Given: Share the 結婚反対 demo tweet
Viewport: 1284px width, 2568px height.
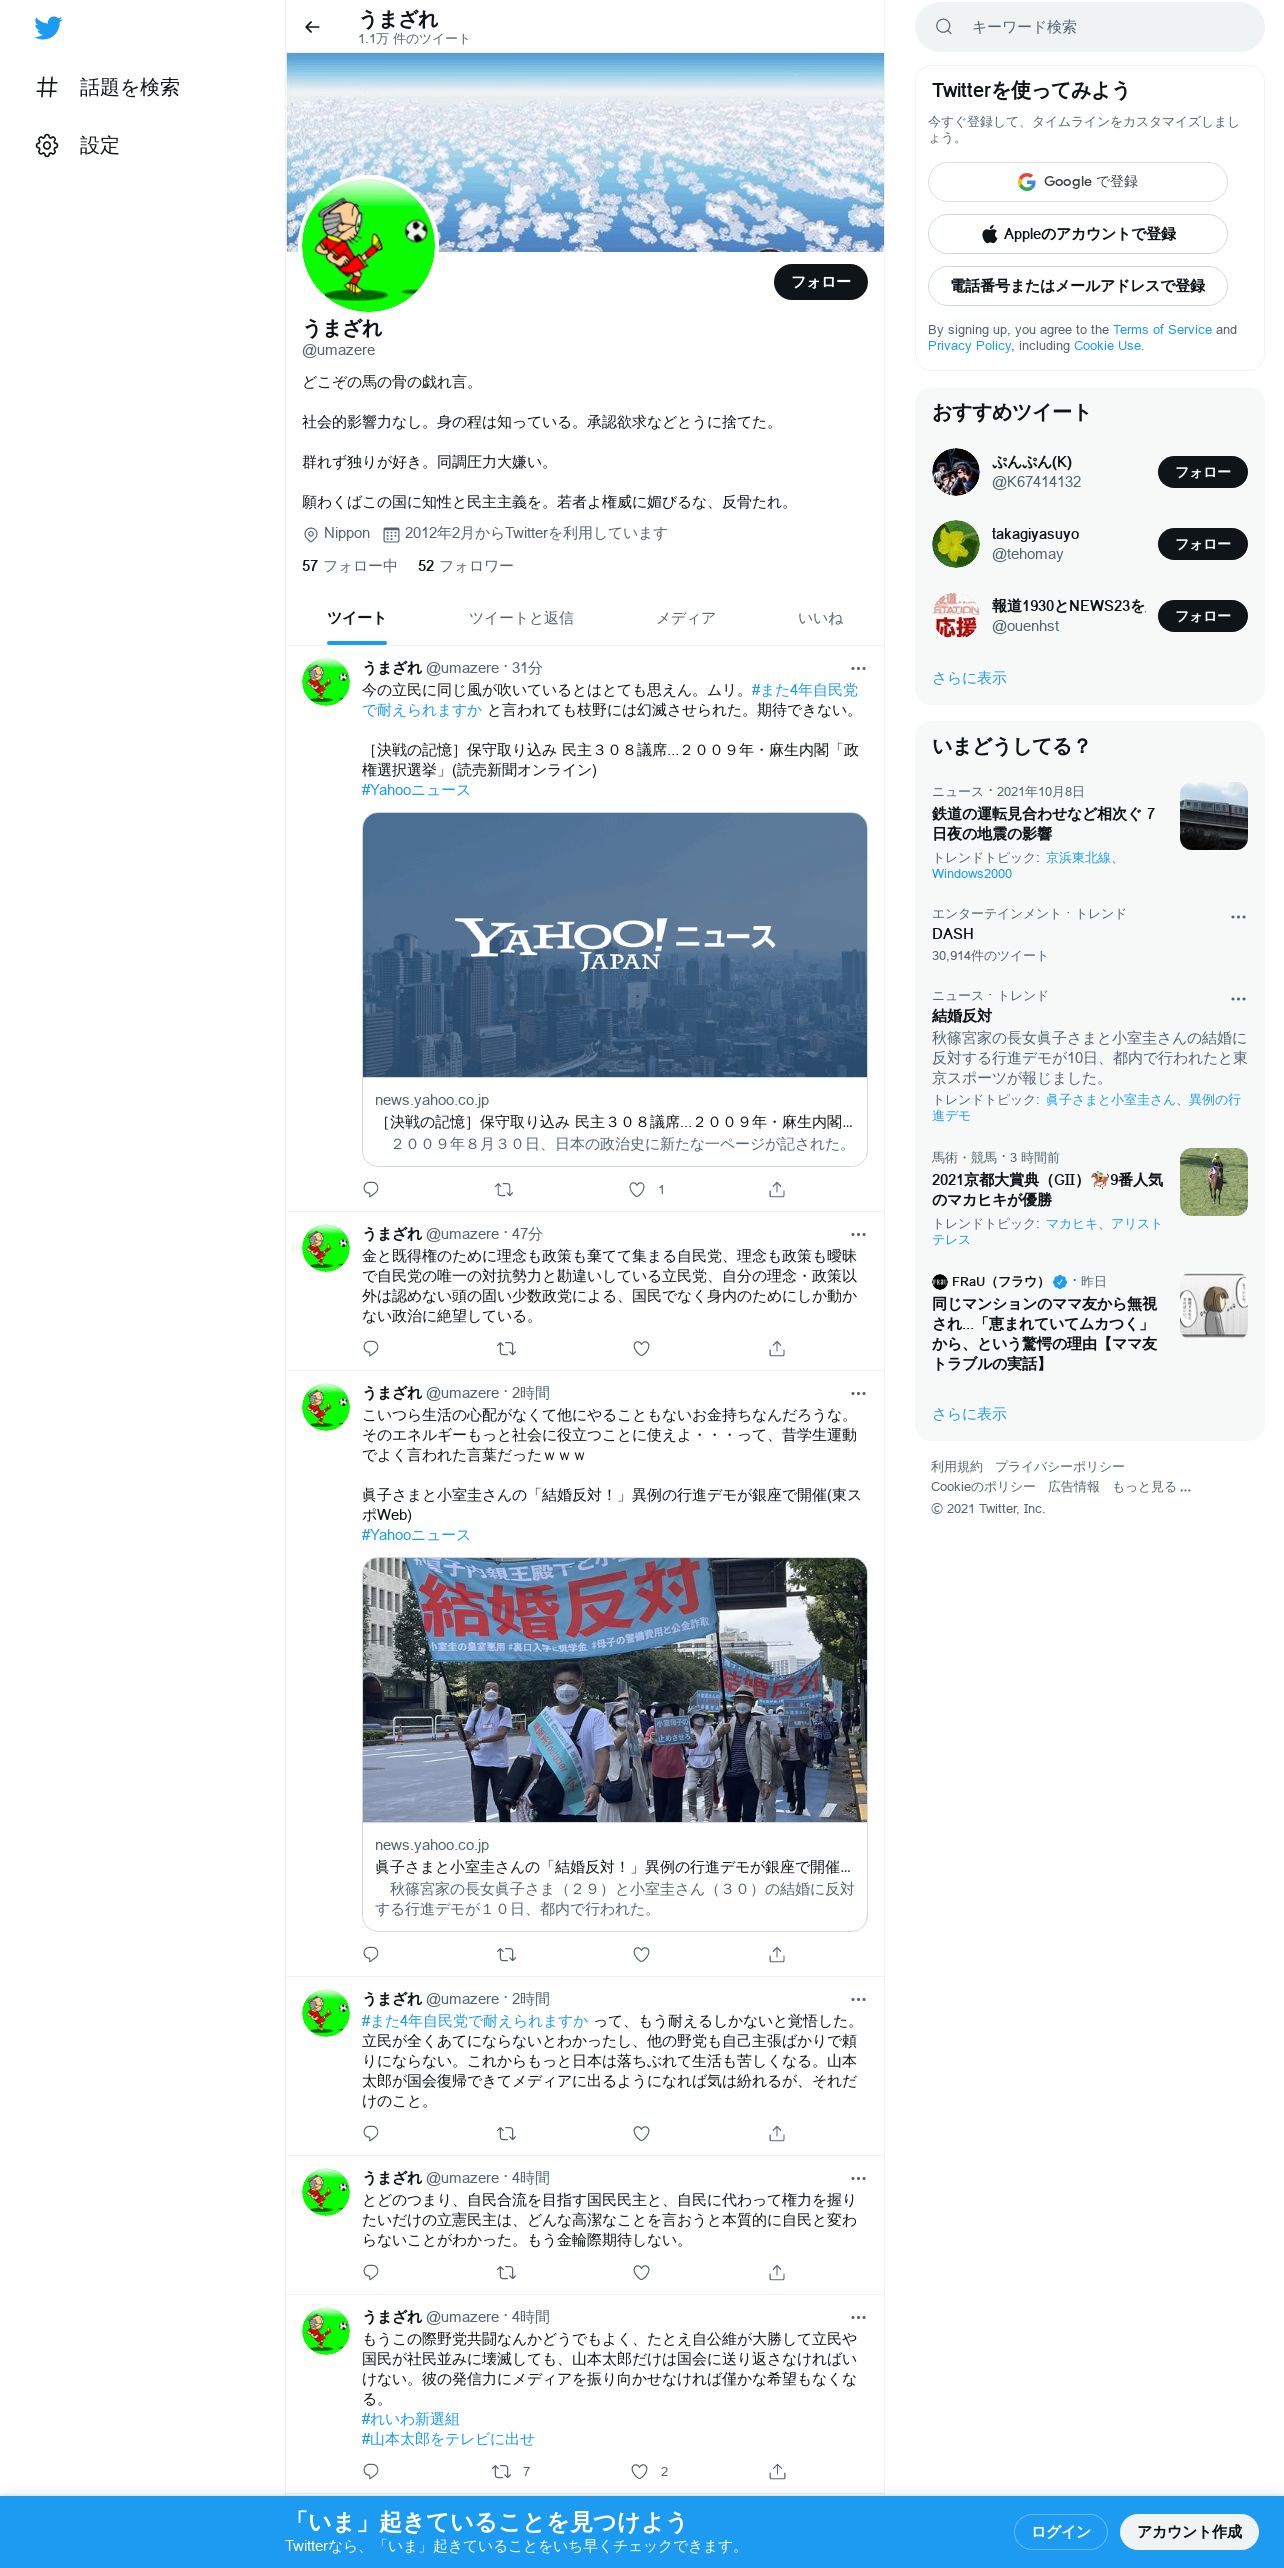Looking at the screenshot, I should point(777,1954).
